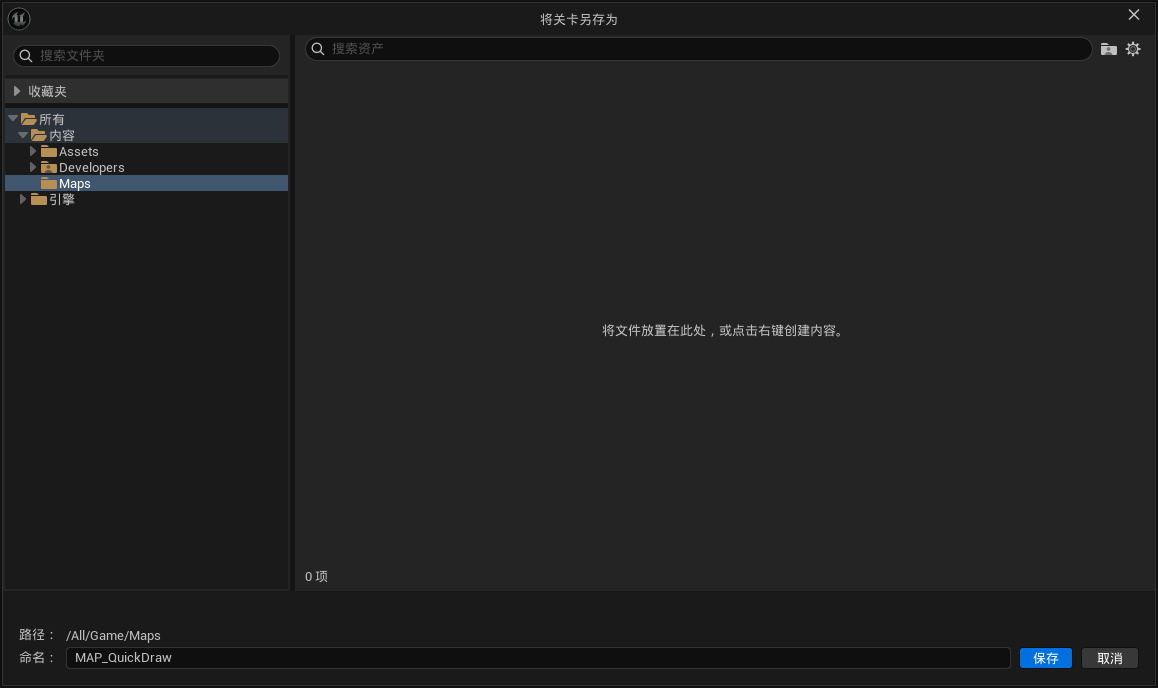Select the Developers folder row
This screenshot has width=1158, height=688.
(146, 168)
